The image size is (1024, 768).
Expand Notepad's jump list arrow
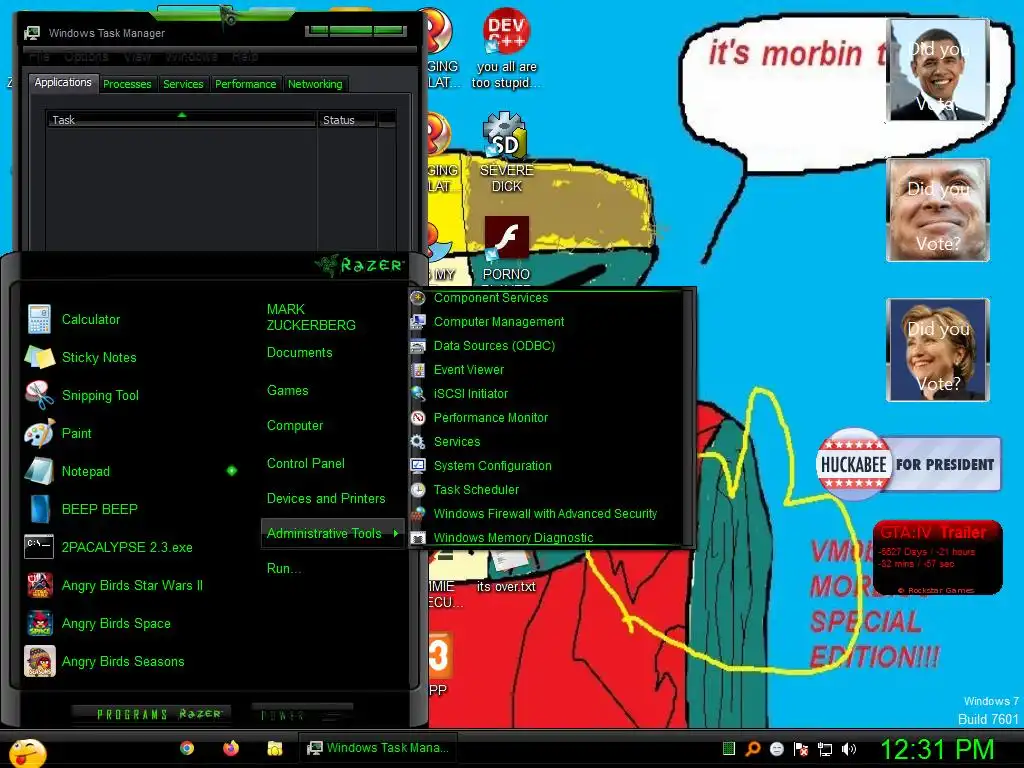232,470
